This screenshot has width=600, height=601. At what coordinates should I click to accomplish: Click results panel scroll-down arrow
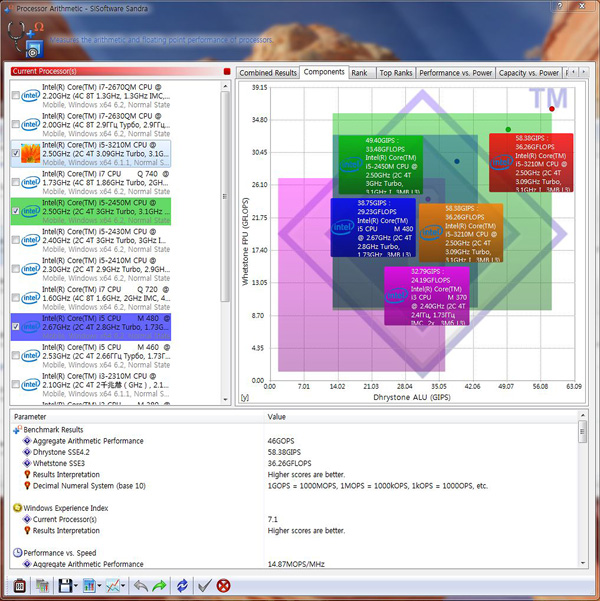[x=583, y=563]
